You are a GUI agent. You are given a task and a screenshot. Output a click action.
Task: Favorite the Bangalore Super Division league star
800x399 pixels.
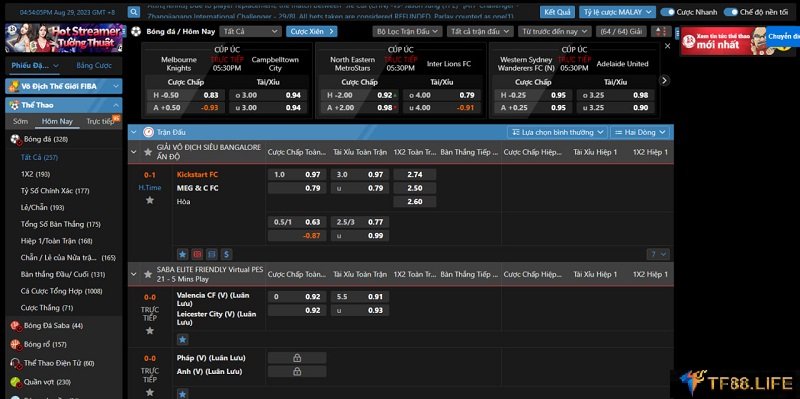[148, 152]
